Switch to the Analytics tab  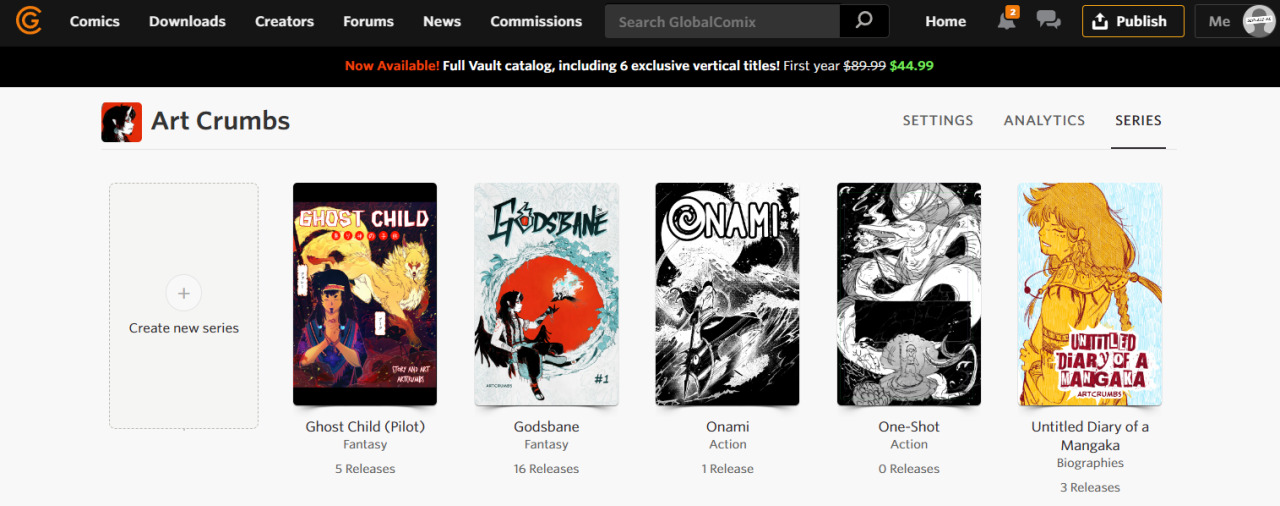click(x=1044, y=120)
